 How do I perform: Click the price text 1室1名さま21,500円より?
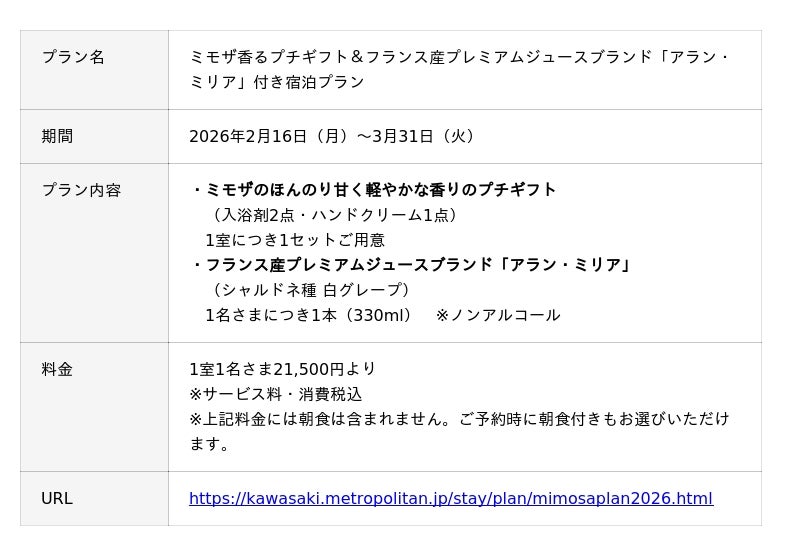click(x=282, y=369)
